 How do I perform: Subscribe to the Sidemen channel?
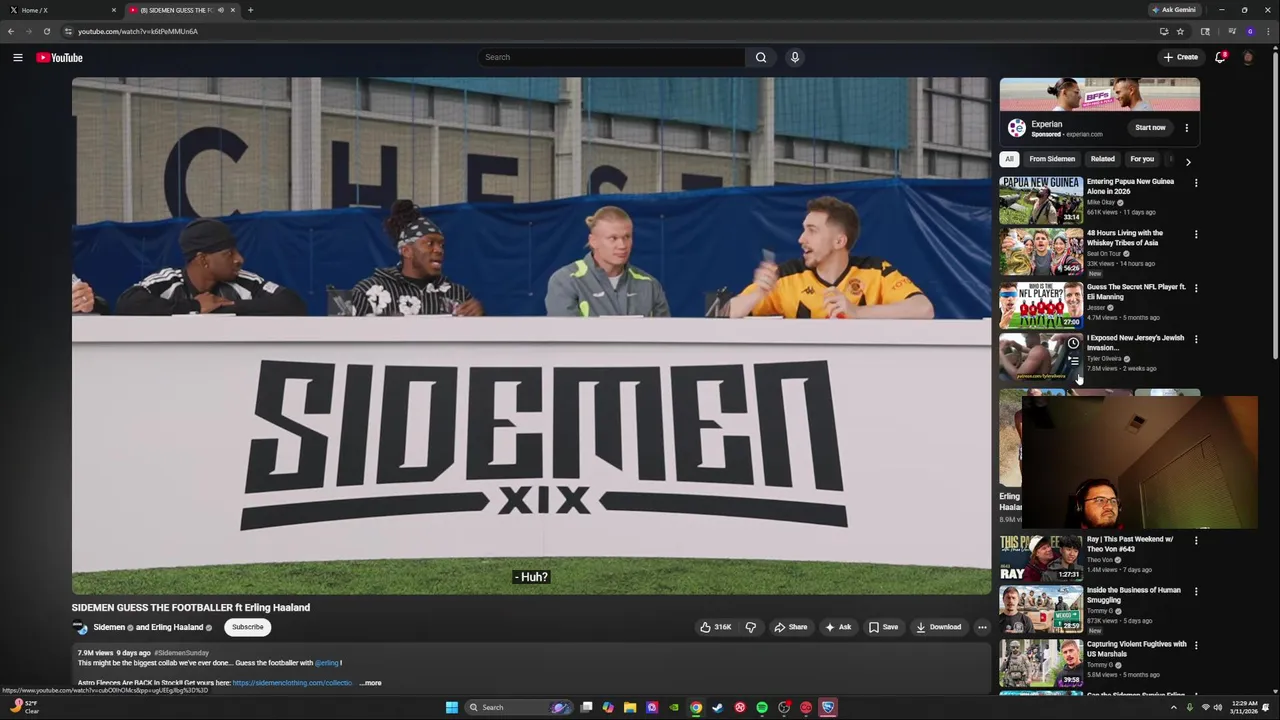(248, 627)
